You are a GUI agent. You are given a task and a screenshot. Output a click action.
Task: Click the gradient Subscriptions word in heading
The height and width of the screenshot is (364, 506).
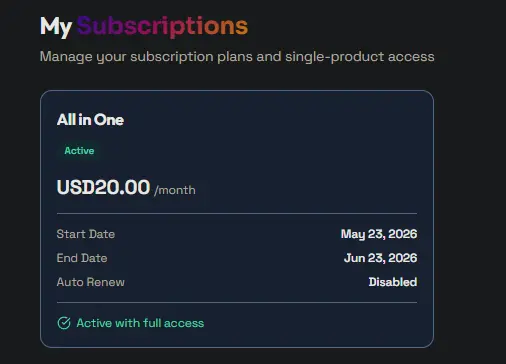point(163,26)
